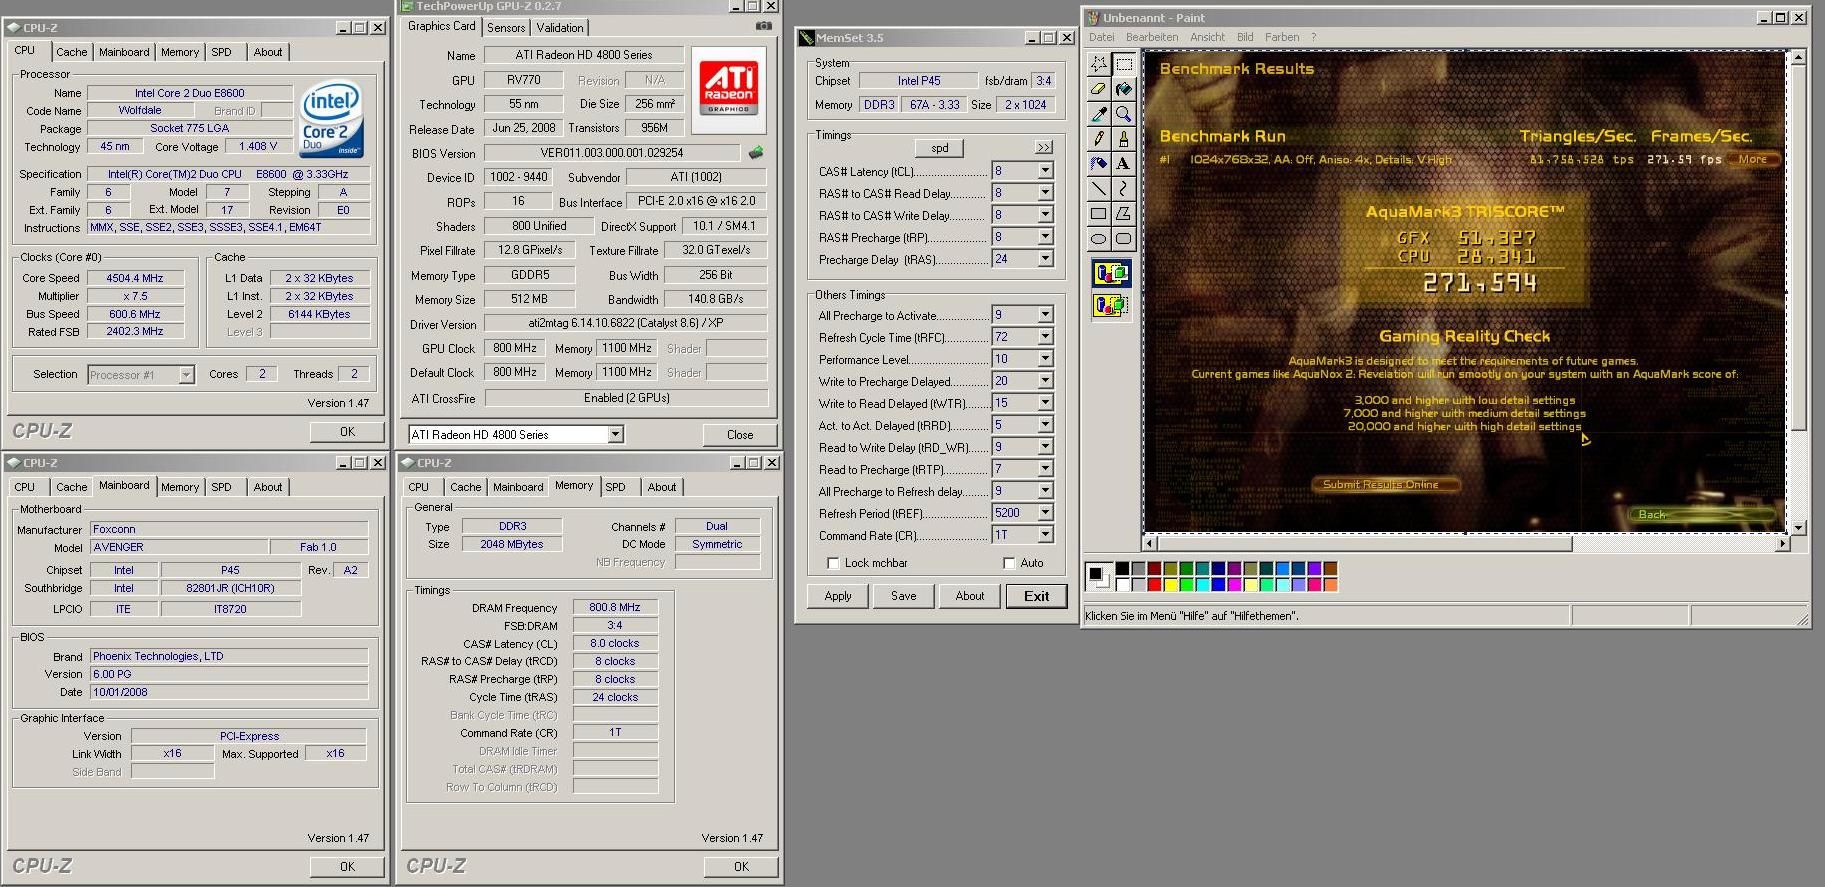Open the Datei menu in Paint

pos(1101,37)
